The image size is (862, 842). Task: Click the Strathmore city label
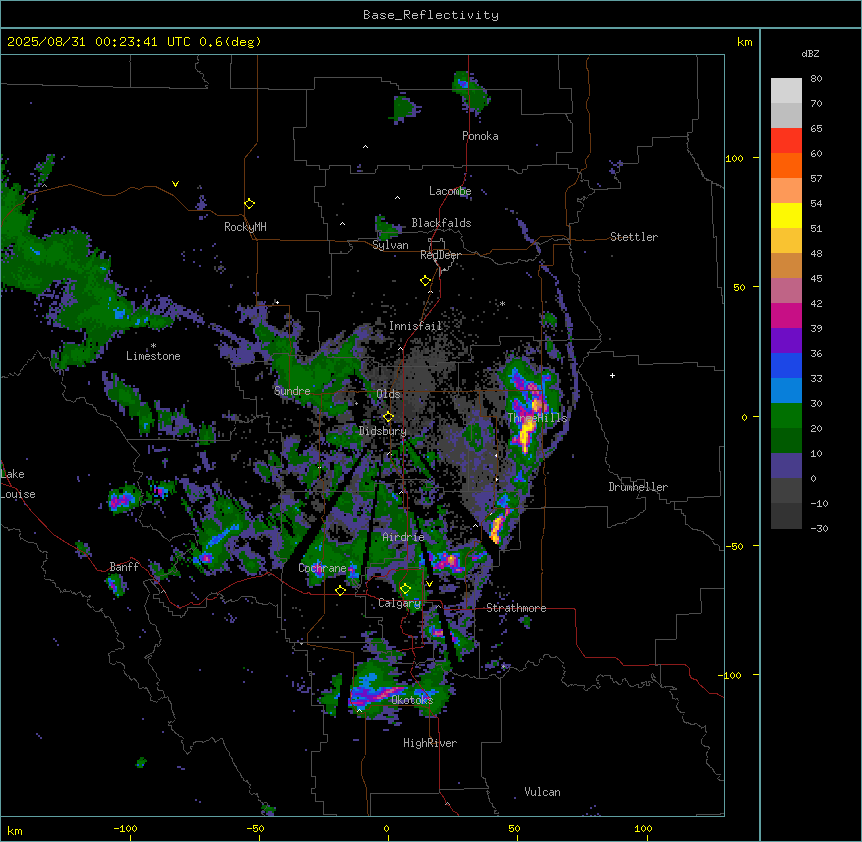516,608
